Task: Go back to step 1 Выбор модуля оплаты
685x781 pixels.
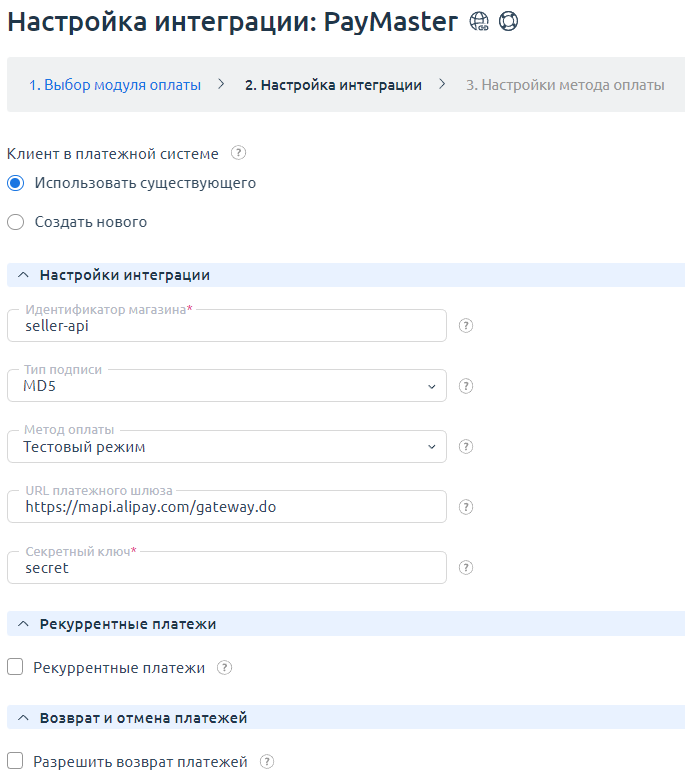Action: pyautogui.click(x=114, y=85)
